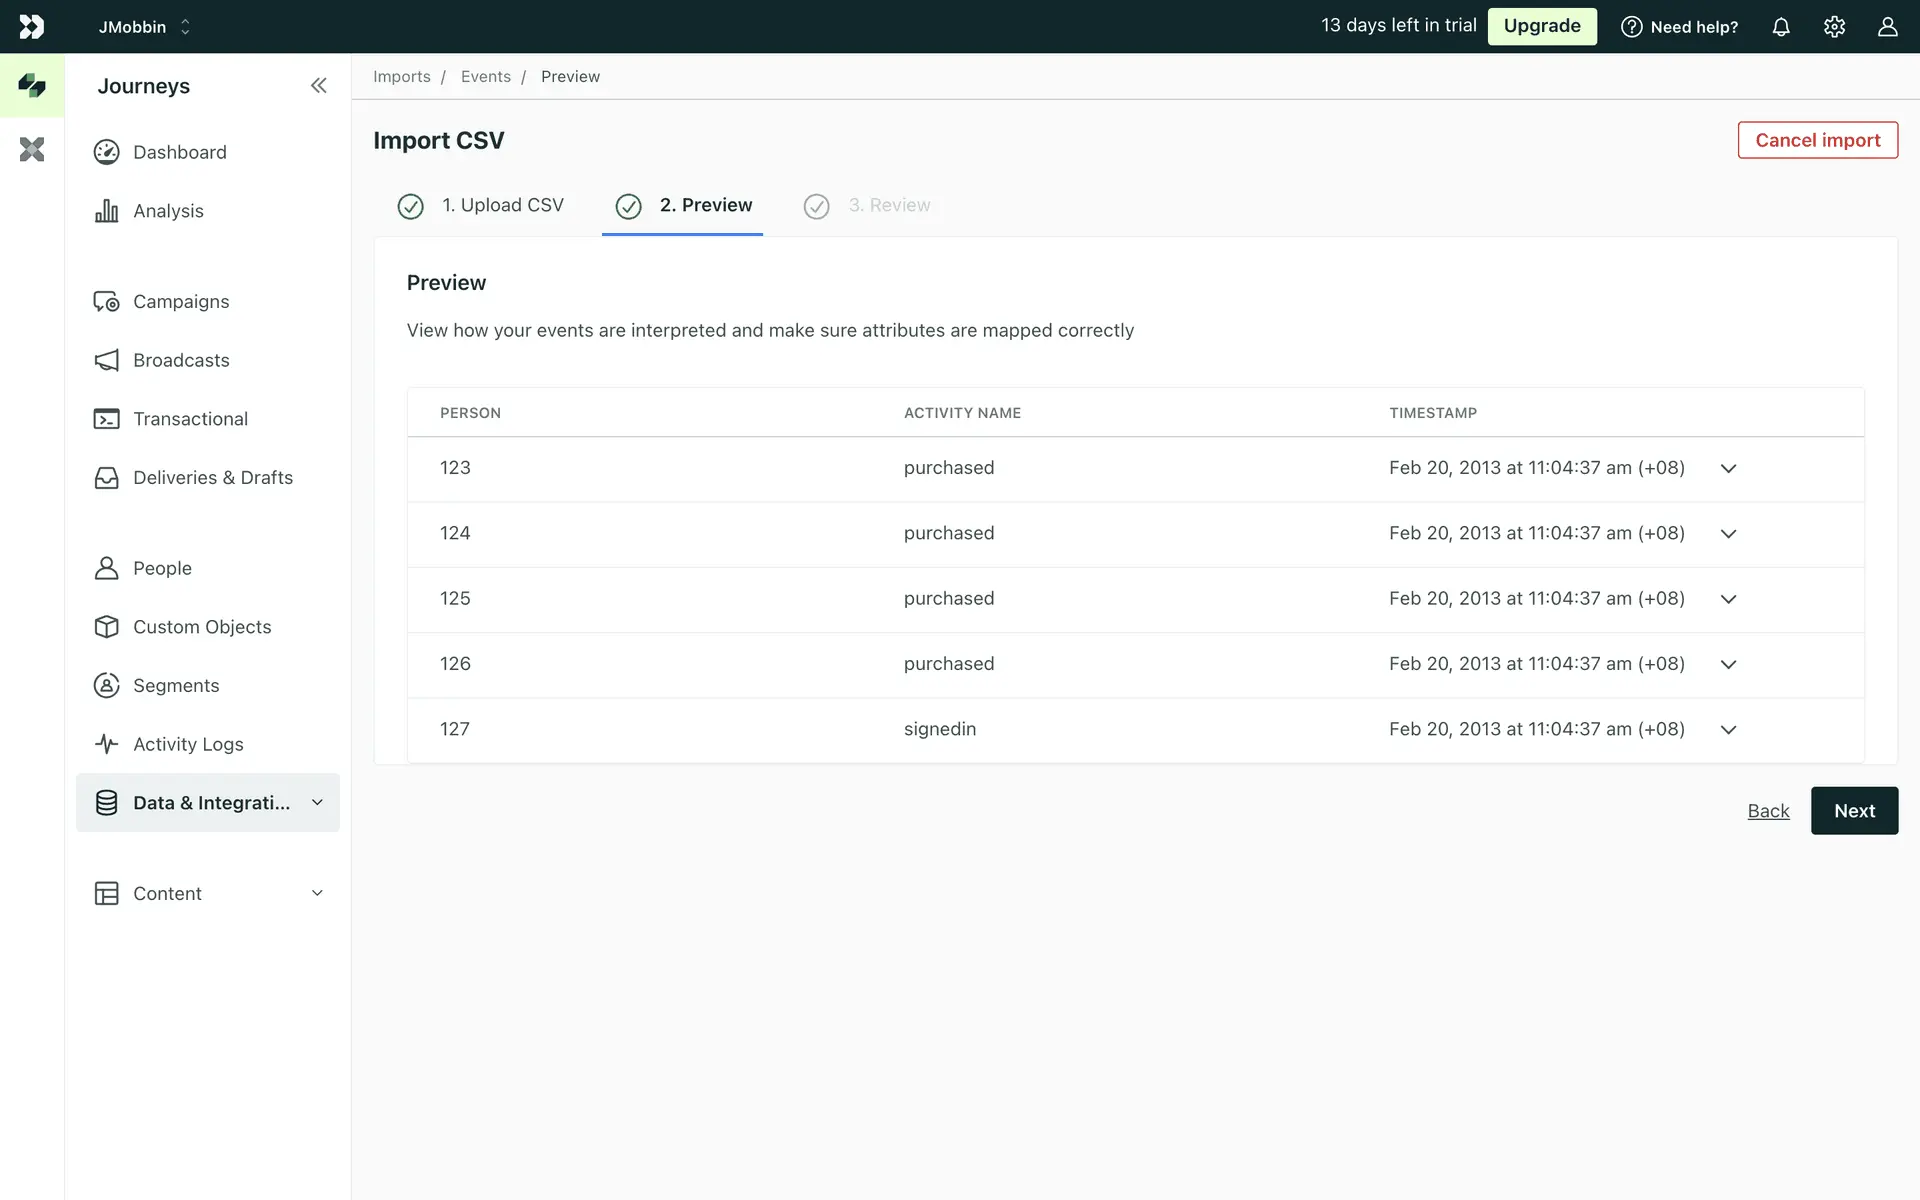Click the Back link

pos(1768,811)
